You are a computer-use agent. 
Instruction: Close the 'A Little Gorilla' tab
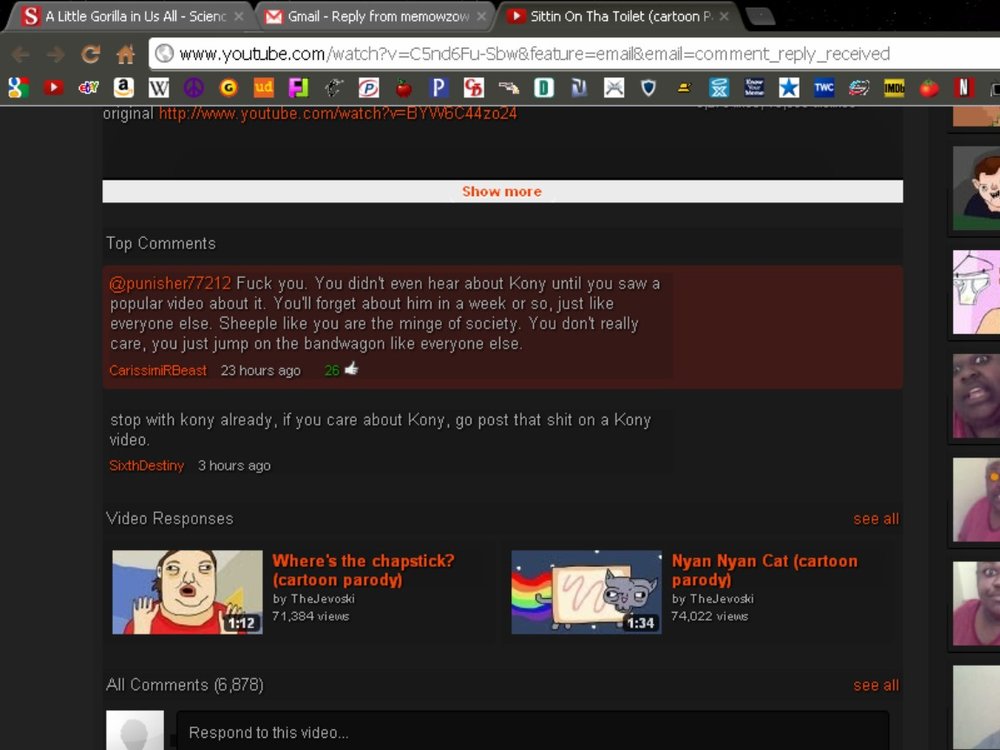pyautogui.click(x=239, y=17)
